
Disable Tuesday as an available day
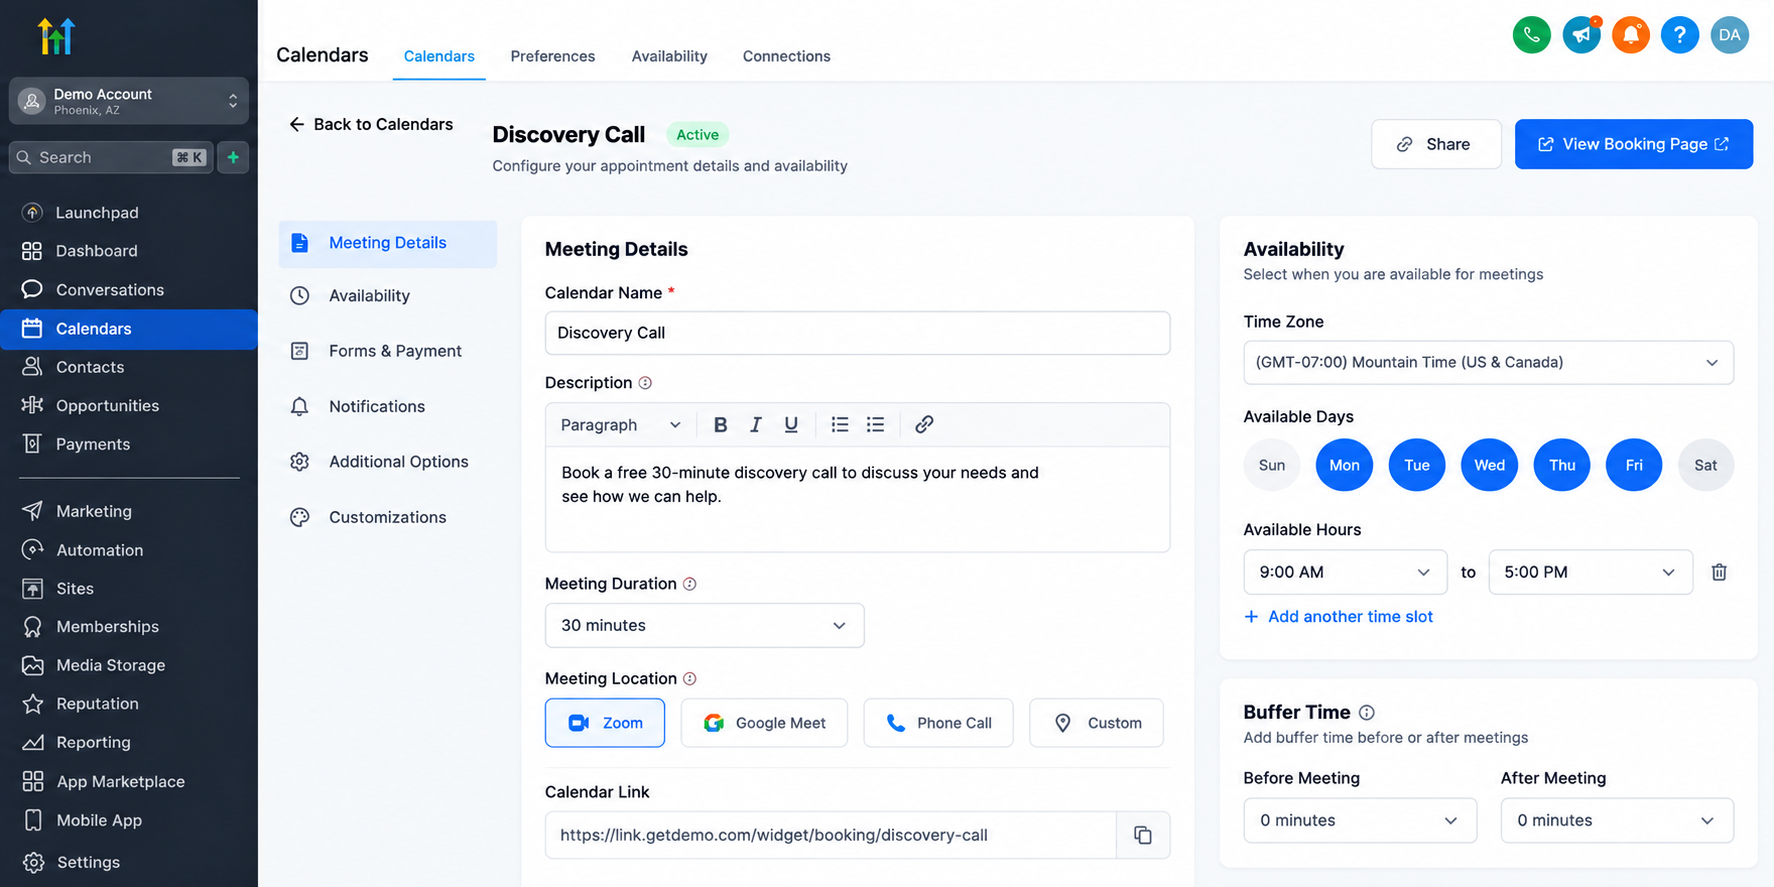[x=1417, y=465]
